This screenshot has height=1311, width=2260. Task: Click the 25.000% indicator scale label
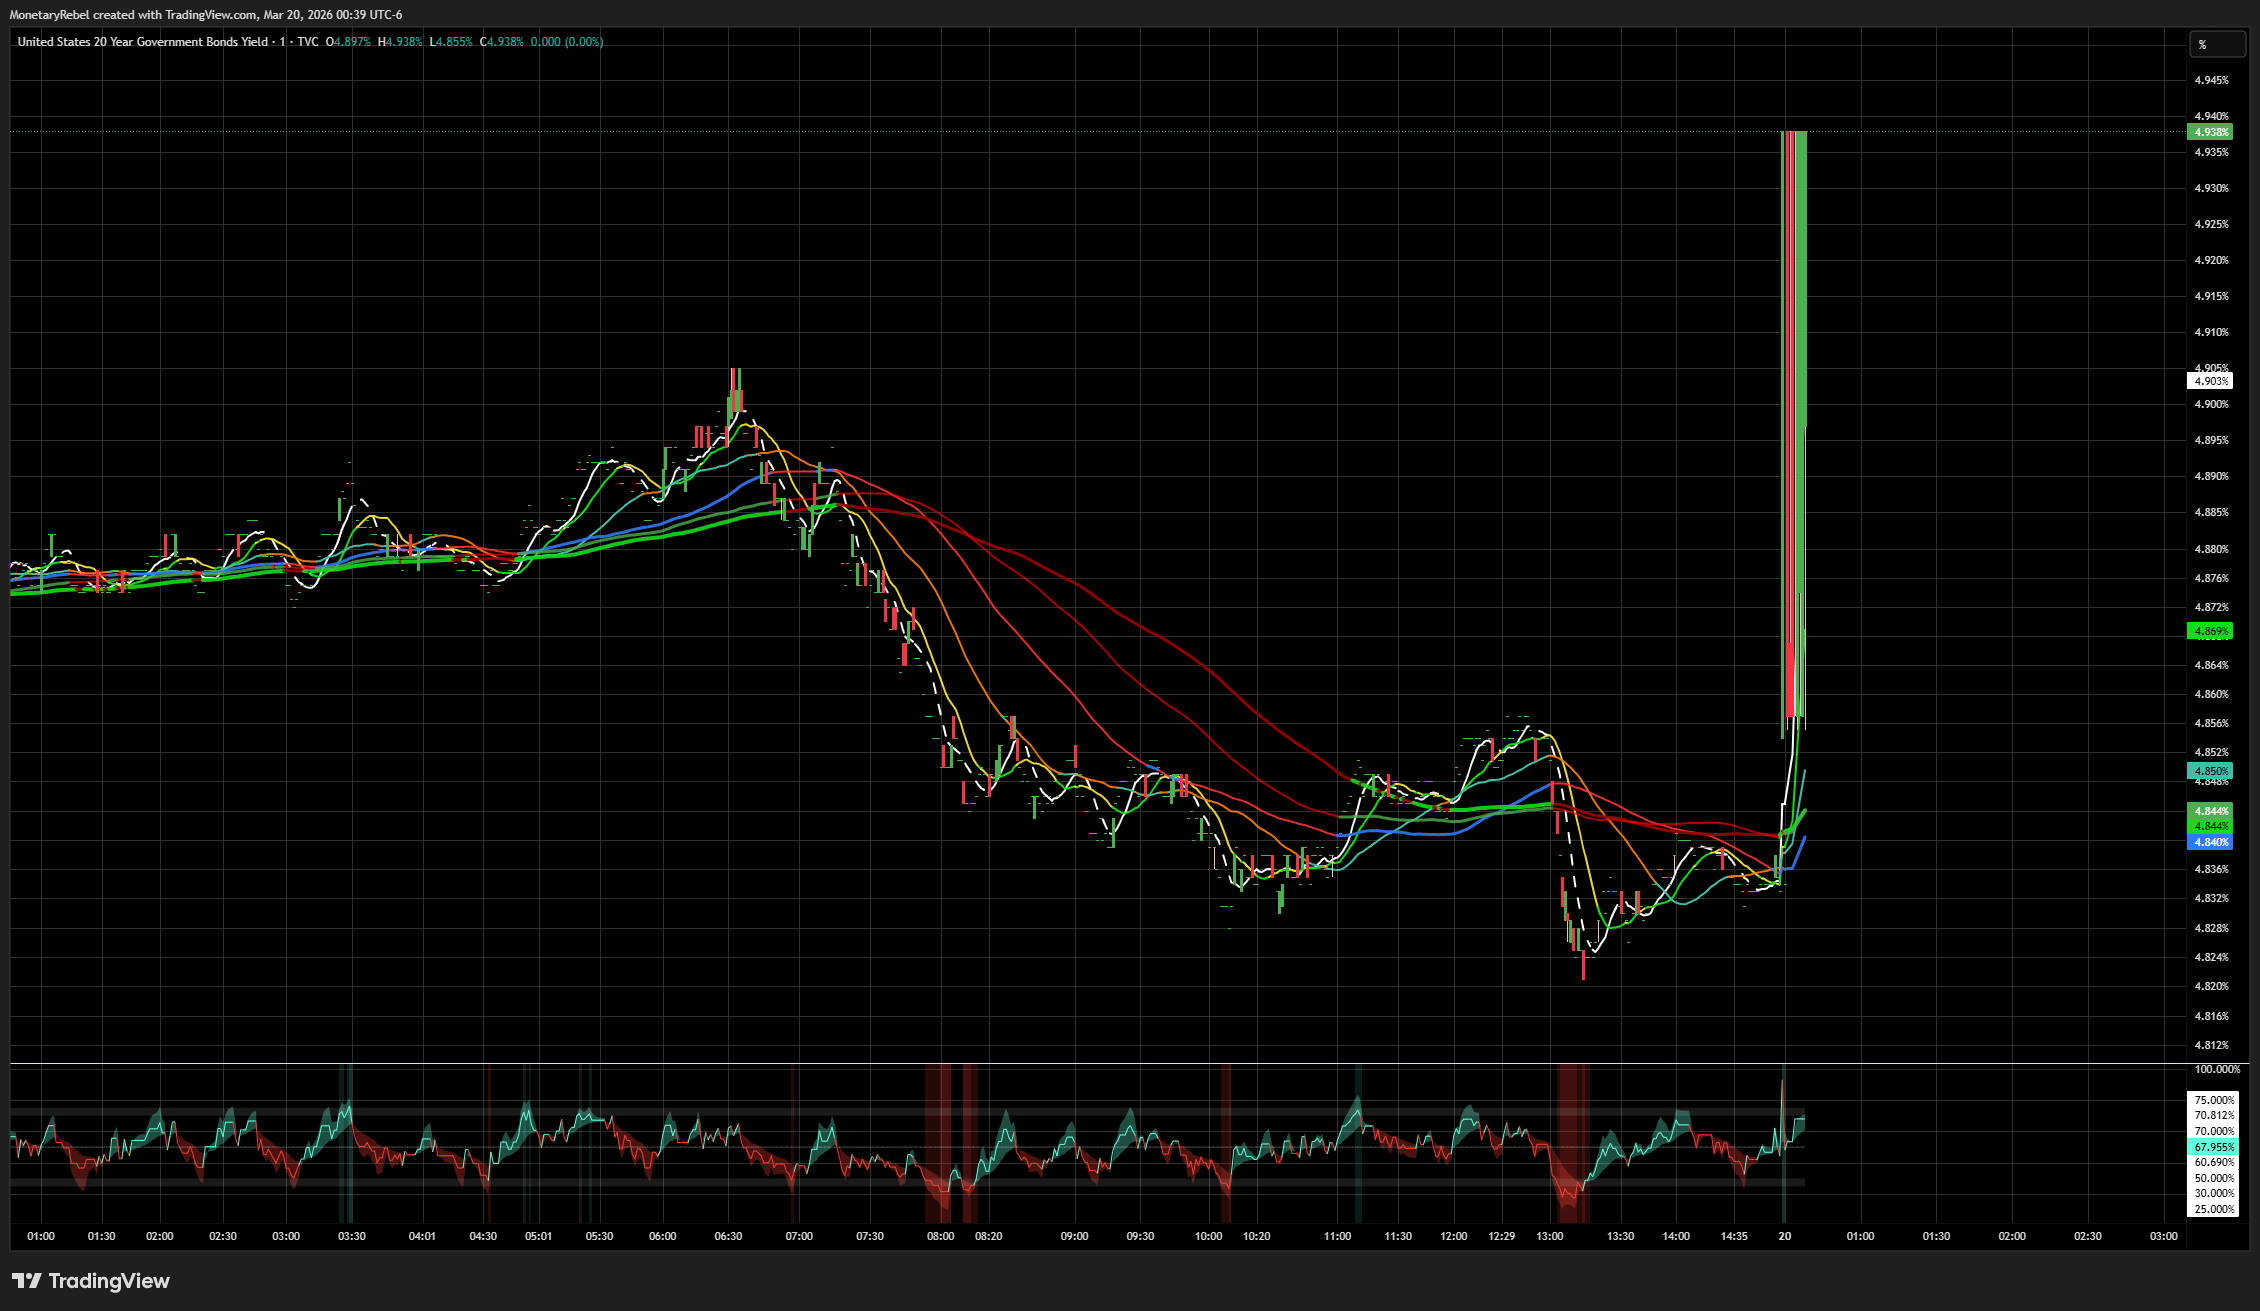2214,1209
